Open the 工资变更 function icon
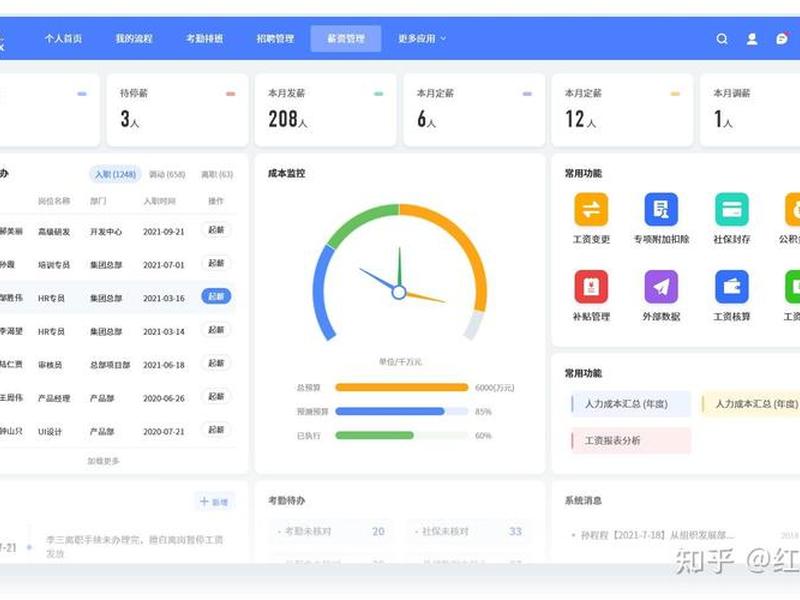This screenshot has height=600, width=800. click(x=591, y=209)
